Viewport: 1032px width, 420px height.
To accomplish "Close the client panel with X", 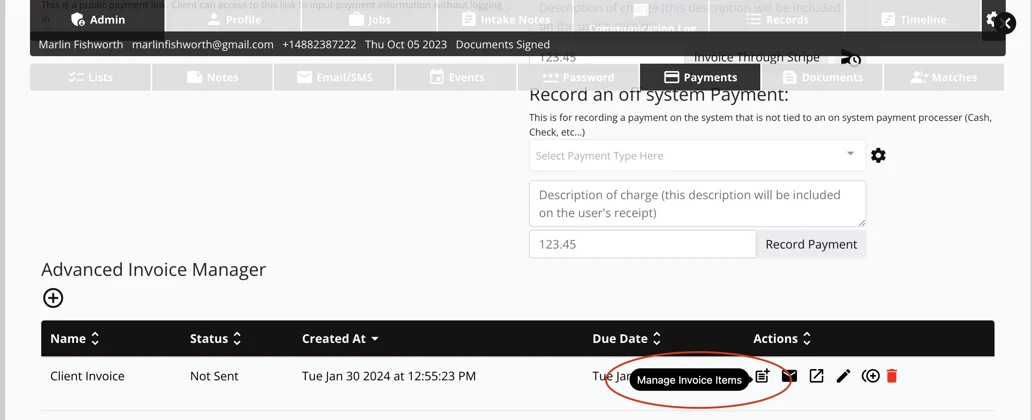I will (x=1005, y=23).
